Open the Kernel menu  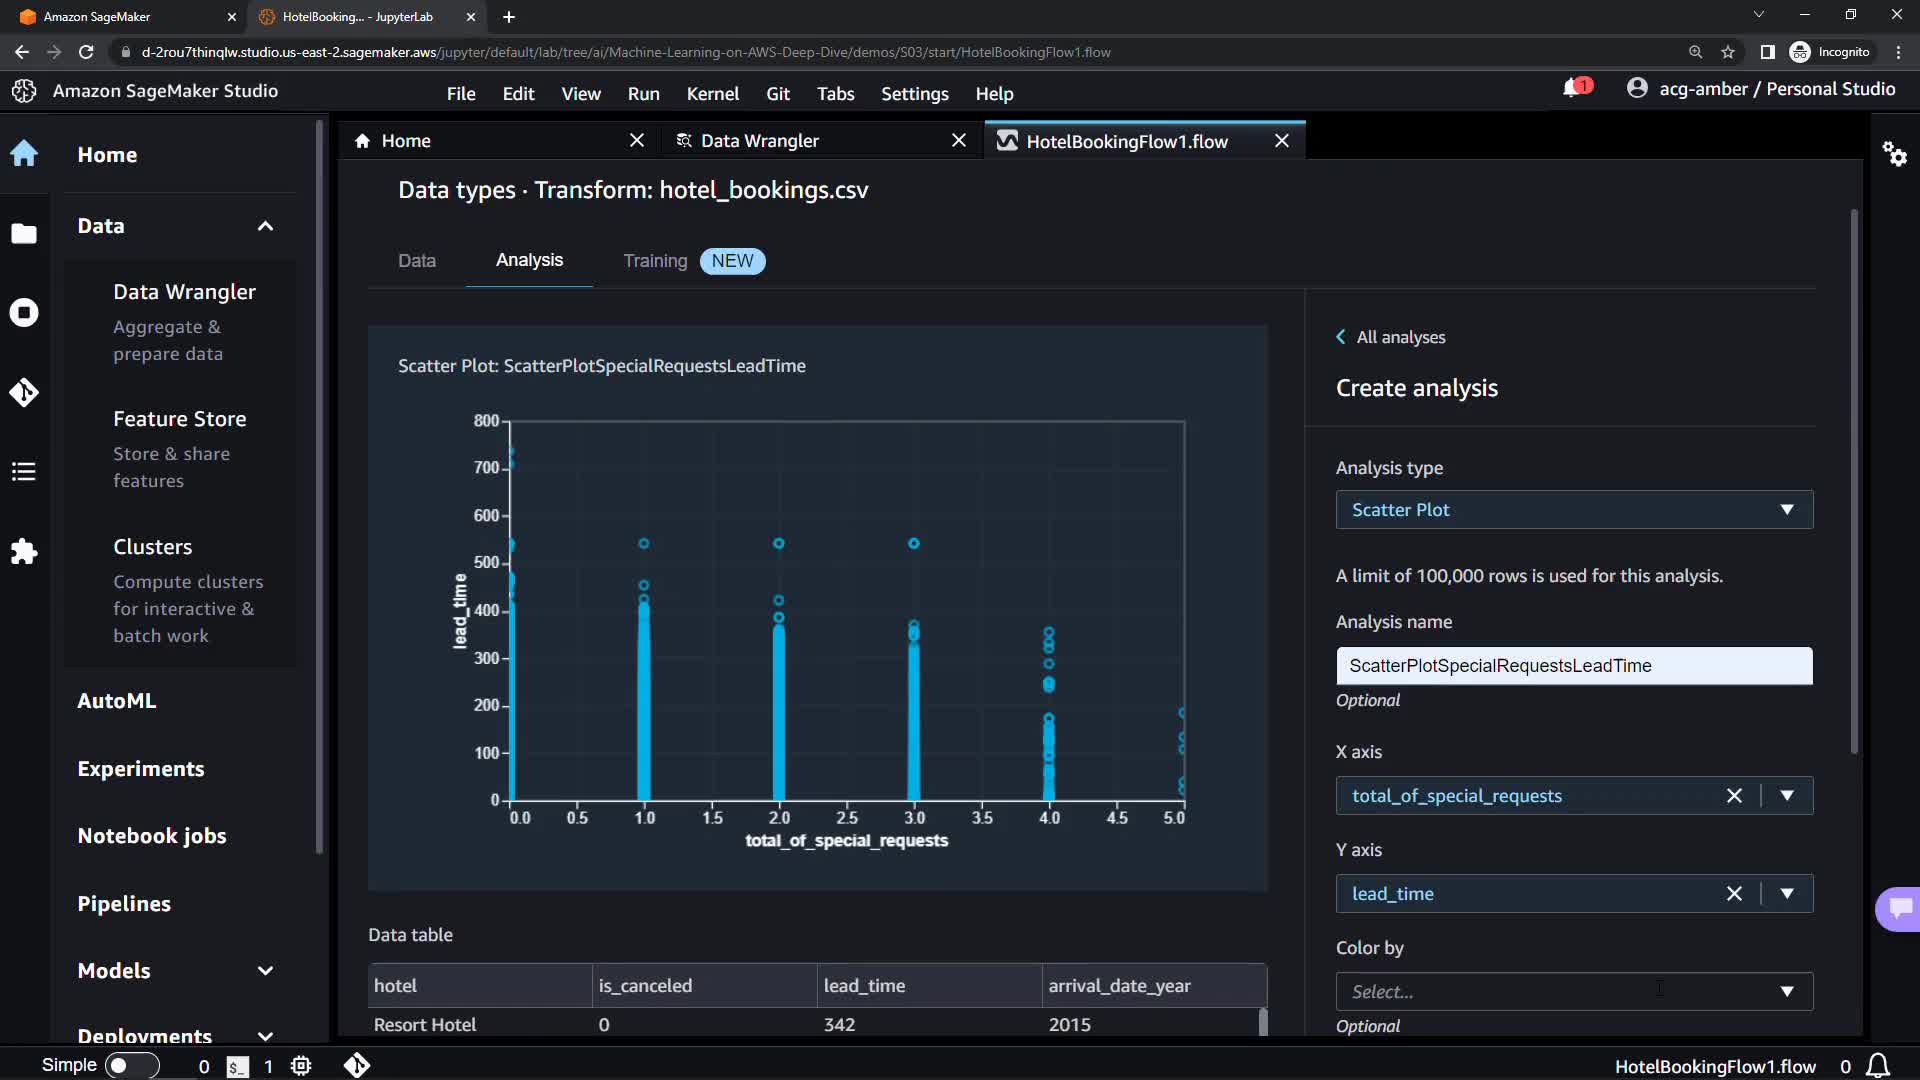point(712,94)
